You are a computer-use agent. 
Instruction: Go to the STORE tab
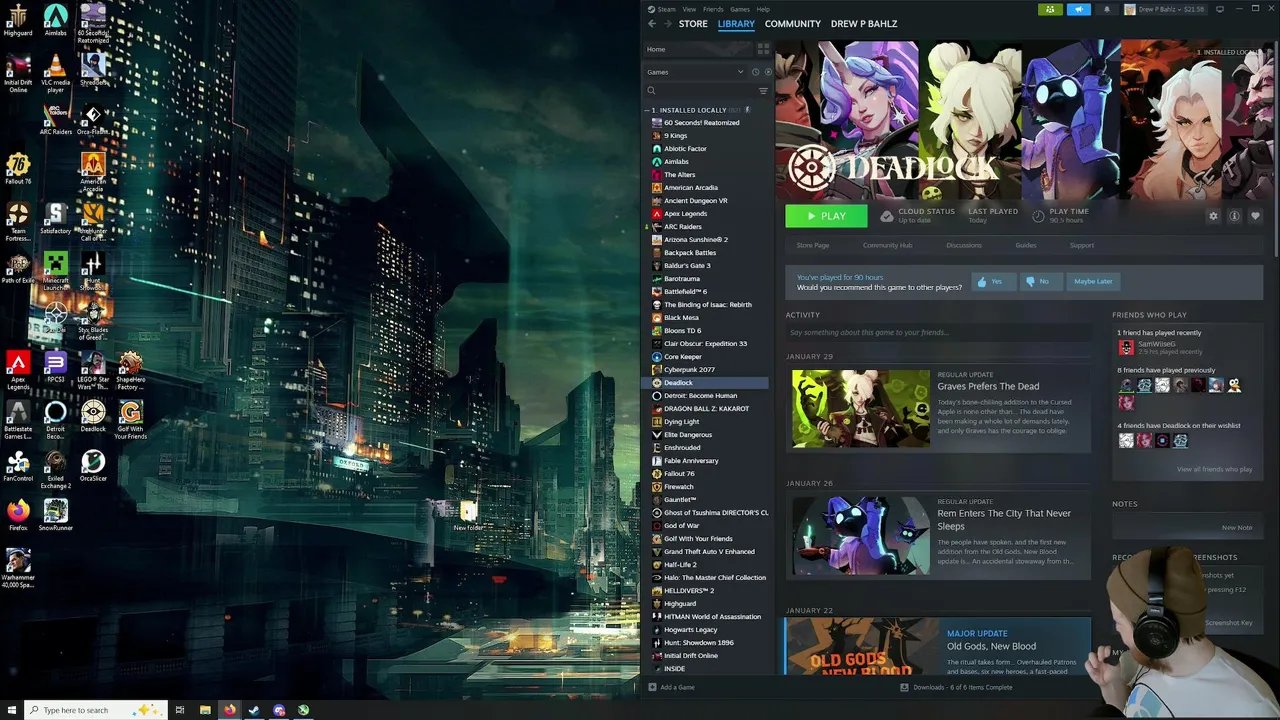(693, 24)
